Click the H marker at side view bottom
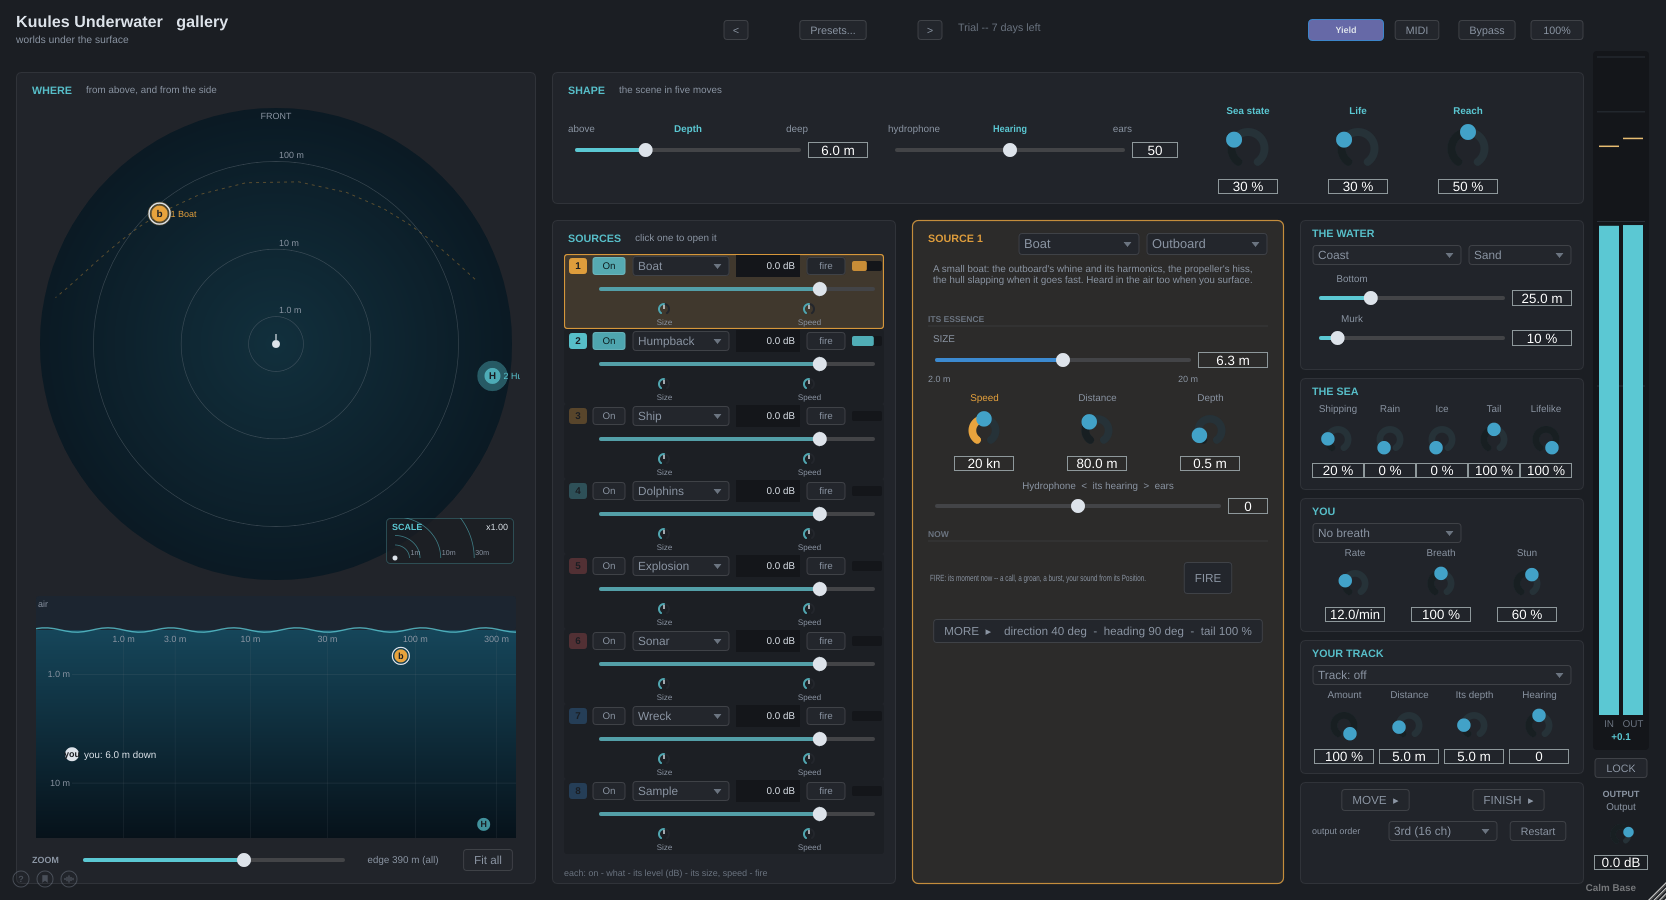The height and width of the screenshot is (900, 1666). tap(483, 824)
